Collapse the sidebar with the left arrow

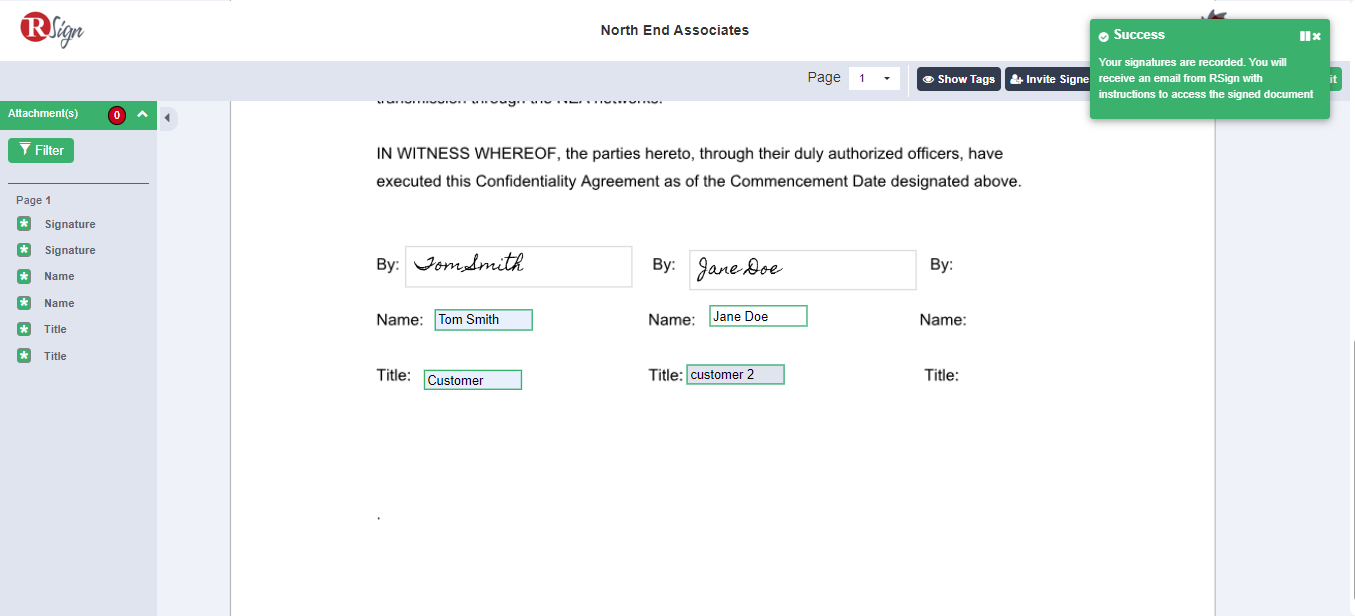168,117
